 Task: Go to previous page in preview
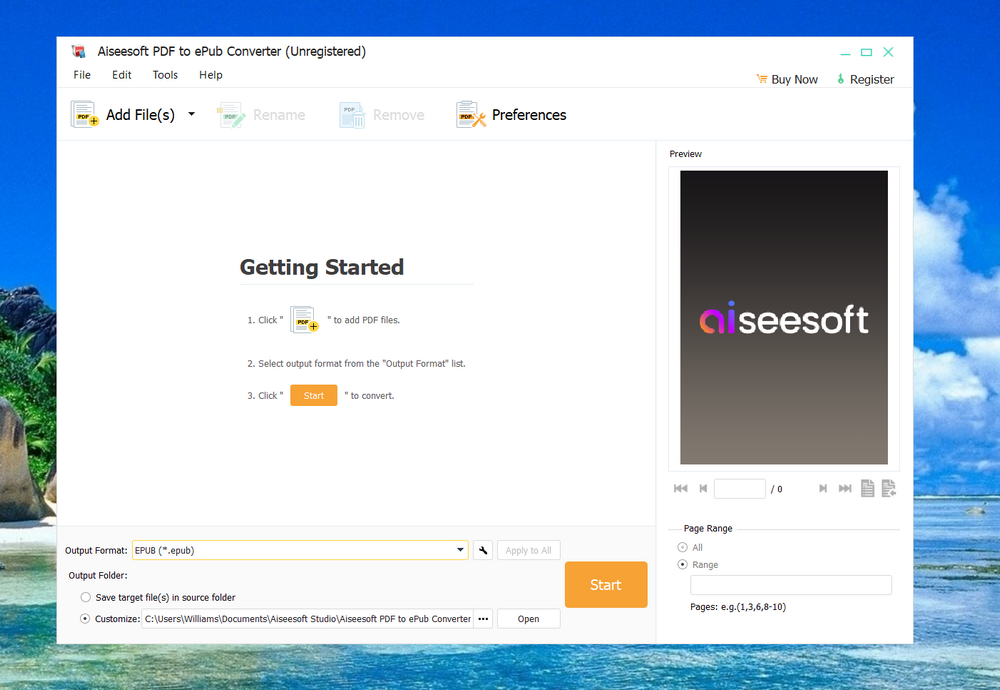click(x=703, y=488)
